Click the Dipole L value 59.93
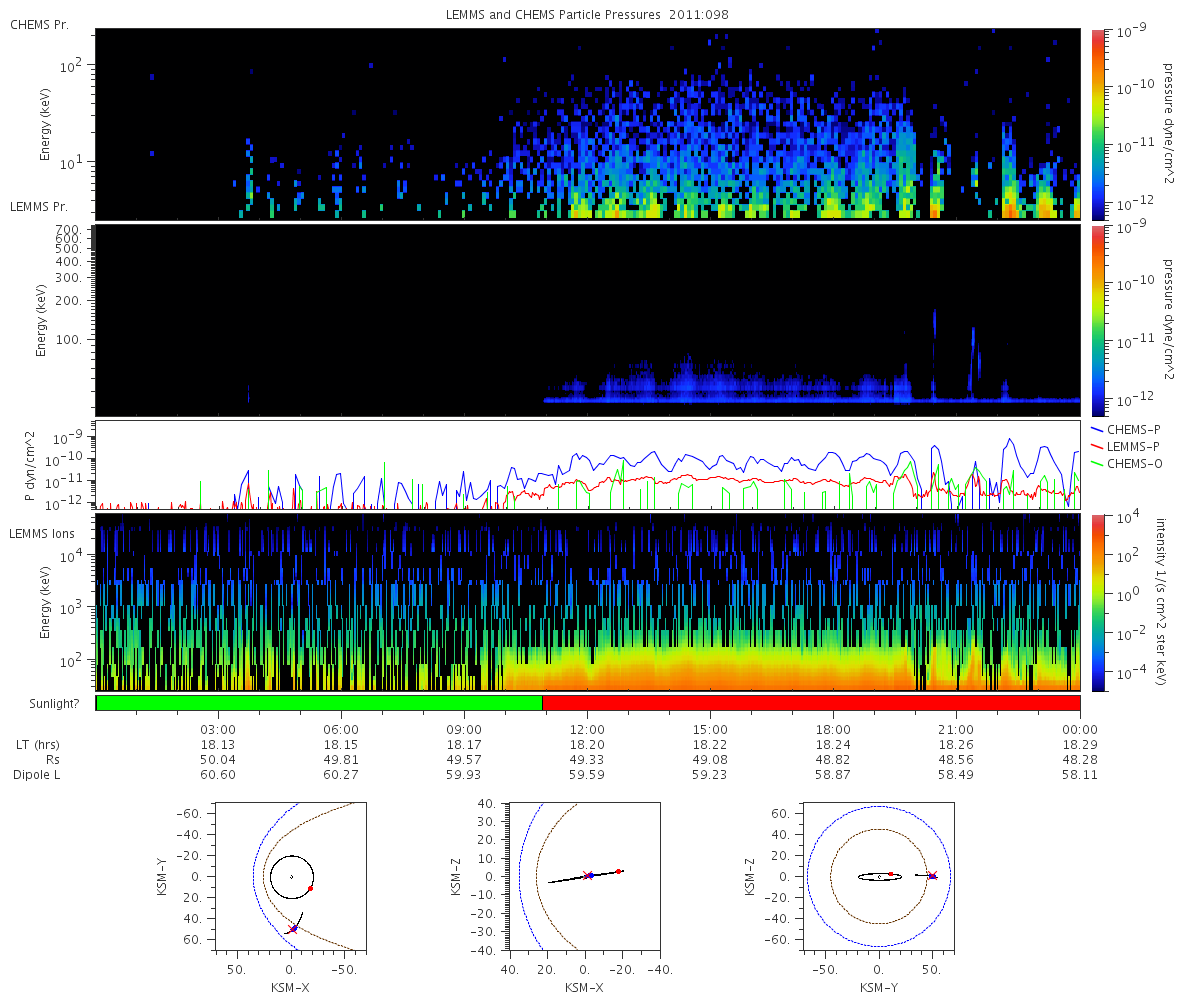Screen dimensions: 1200x1000 464,775
